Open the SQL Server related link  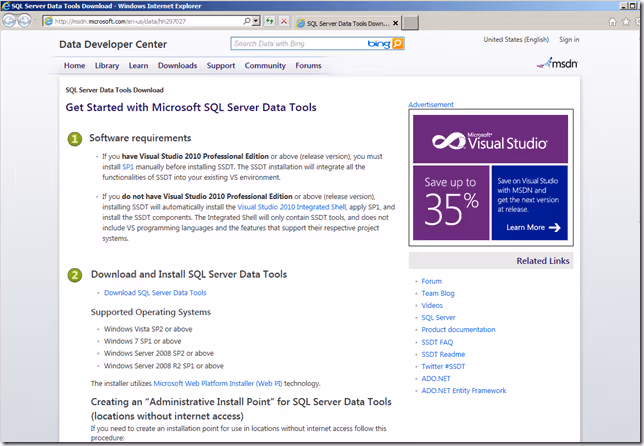[438, 317]
